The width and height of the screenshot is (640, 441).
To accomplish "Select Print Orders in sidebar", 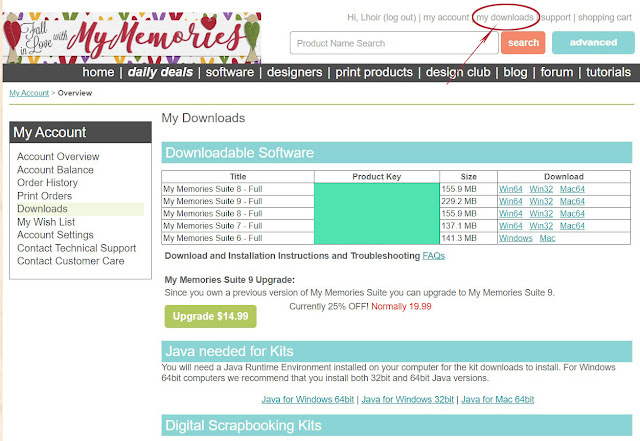I will 44,196.
